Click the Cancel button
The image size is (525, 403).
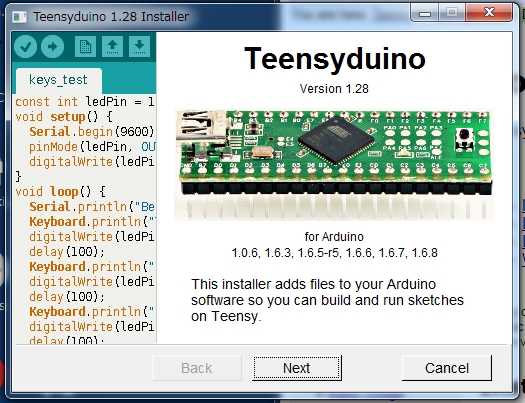click(x=447, y=368)
